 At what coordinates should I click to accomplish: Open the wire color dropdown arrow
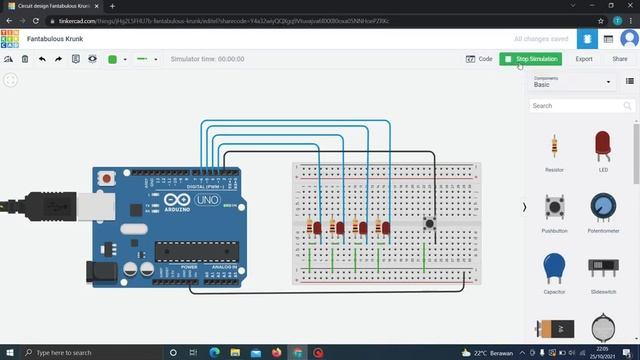point(125,60)
